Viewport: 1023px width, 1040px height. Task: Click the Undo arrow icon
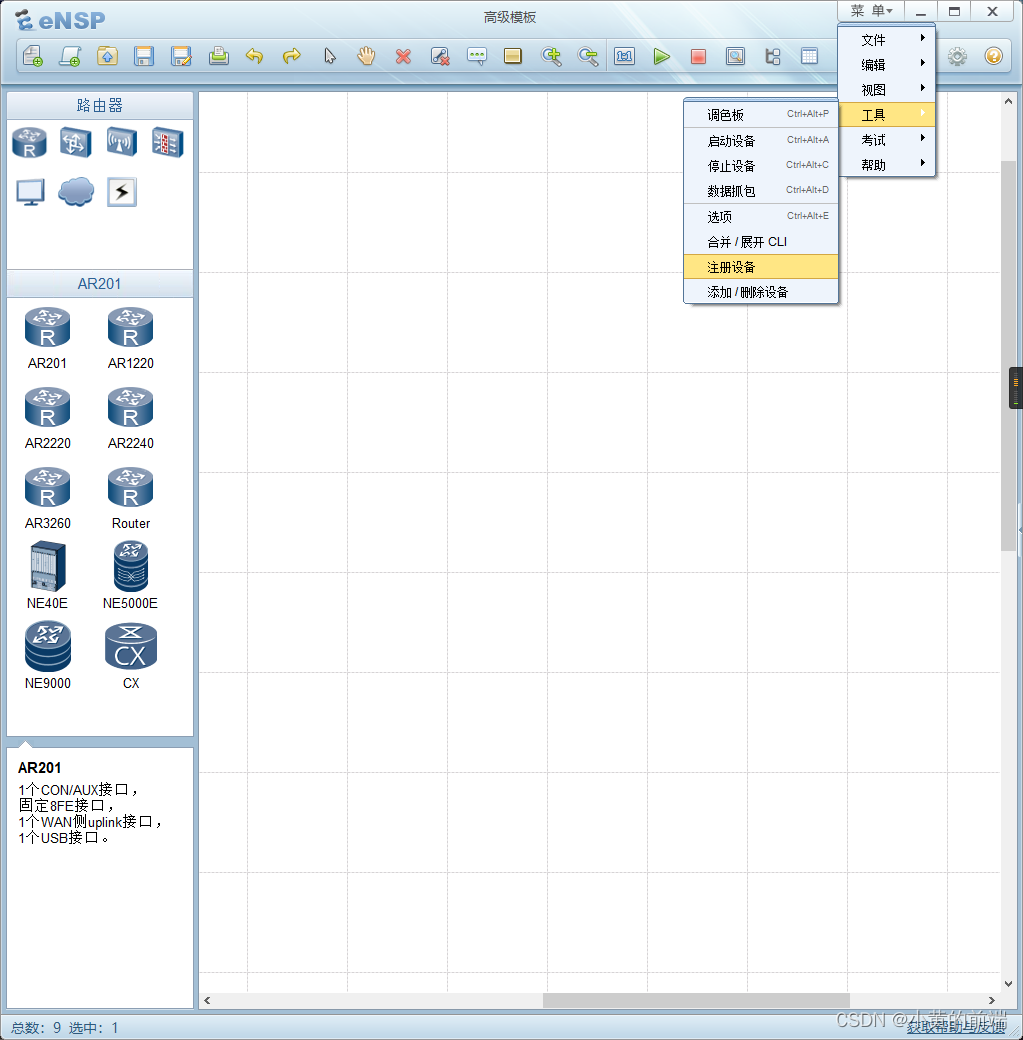255,56
